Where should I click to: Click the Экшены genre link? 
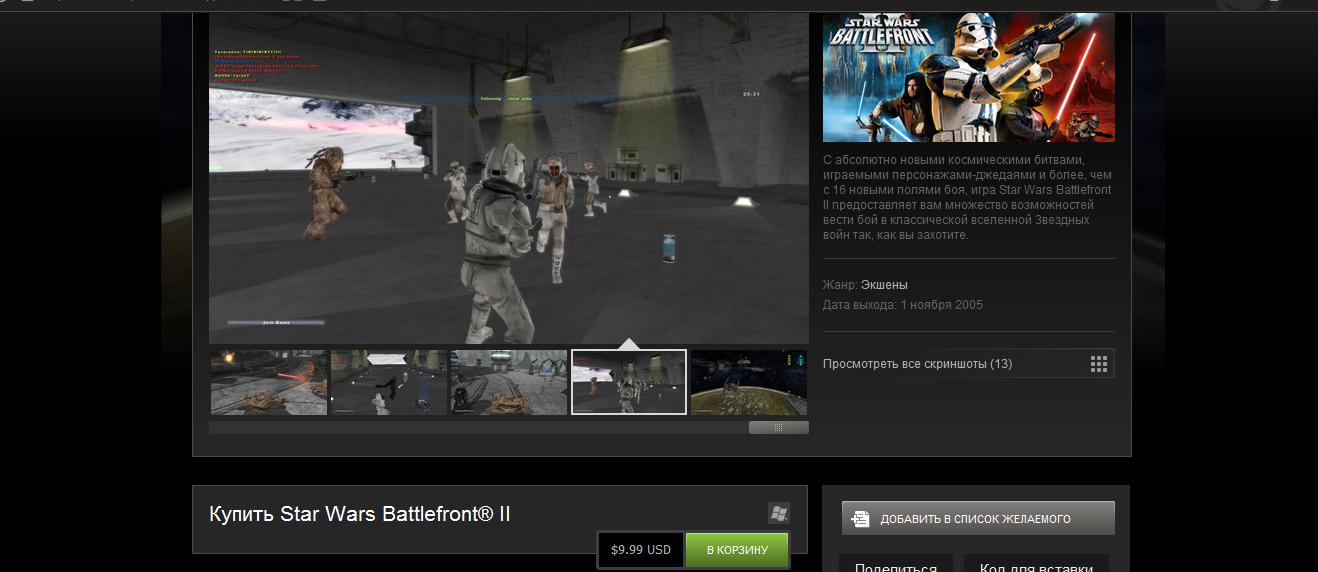(x=884, y=285)
